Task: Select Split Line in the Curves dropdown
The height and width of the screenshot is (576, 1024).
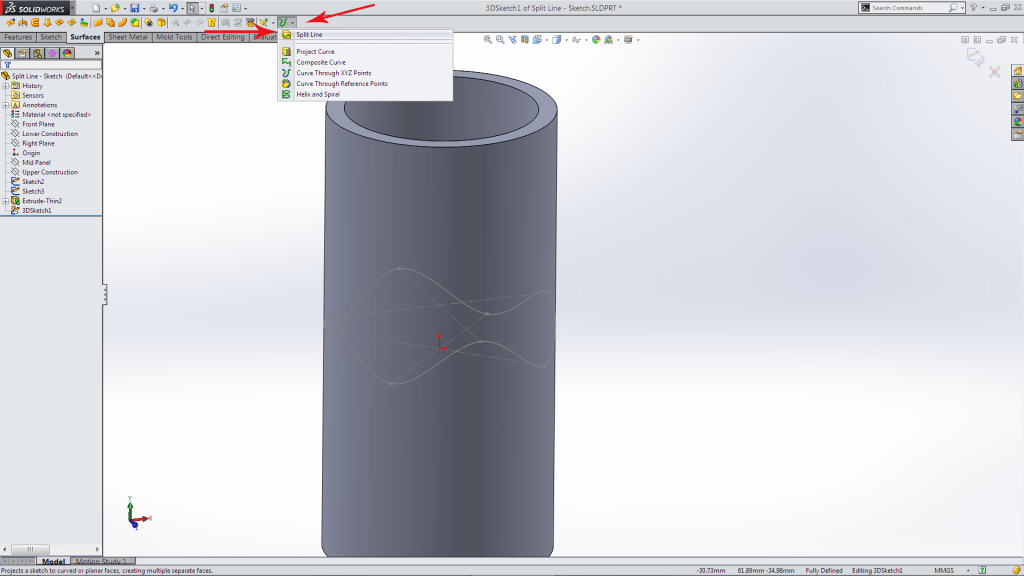Action: 309,35
